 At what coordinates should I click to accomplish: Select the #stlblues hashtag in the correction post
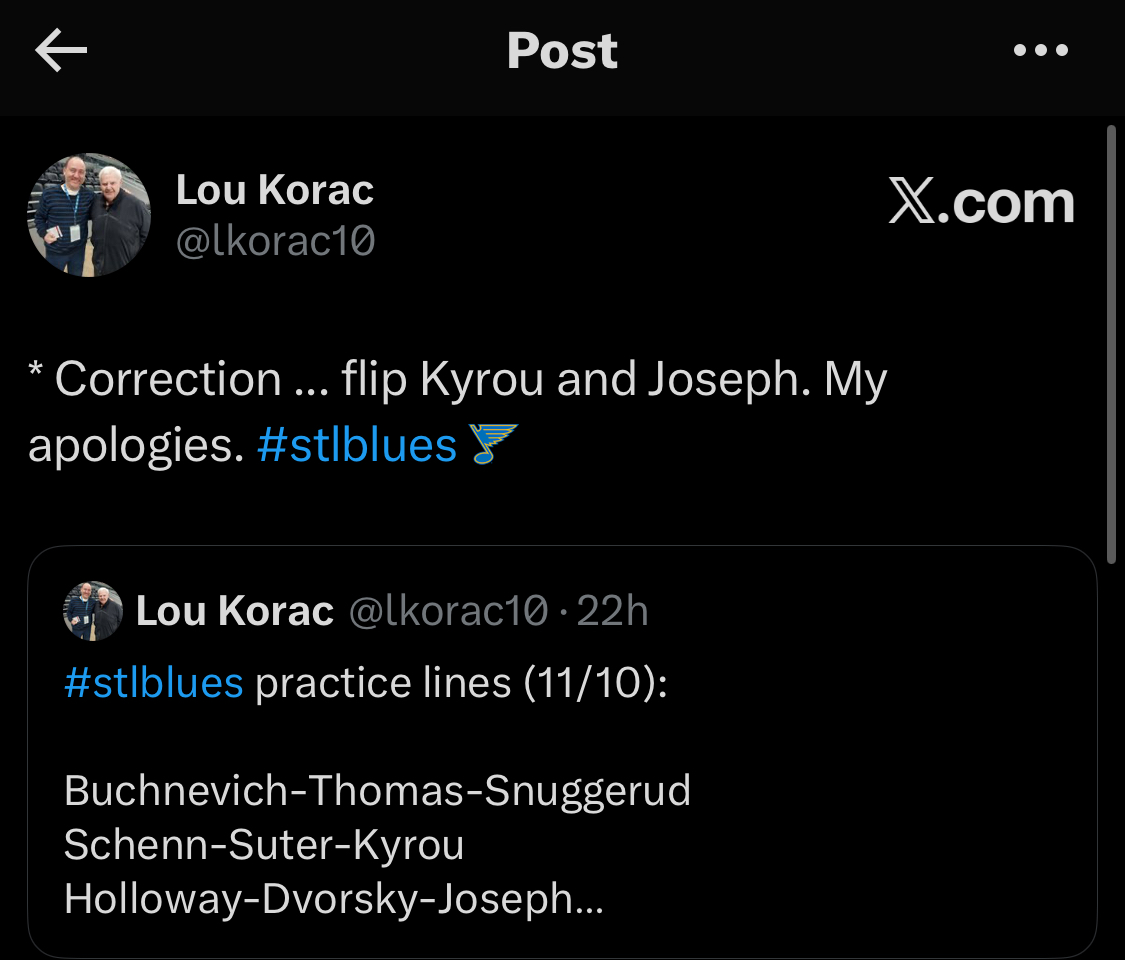pyautogui.click(x=356, y=444)
